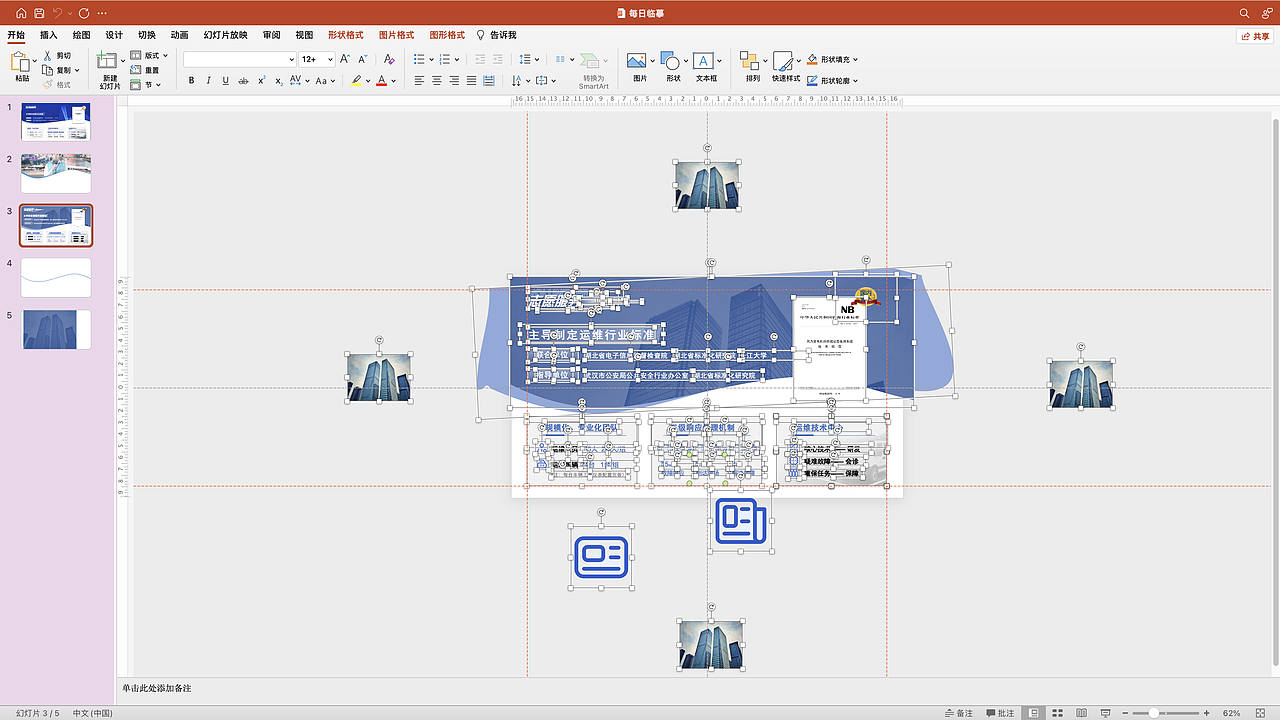Switch to the 动画 (Animations) tab
This screenshot has width=1280, height=720.
click(x=179, y=35)
